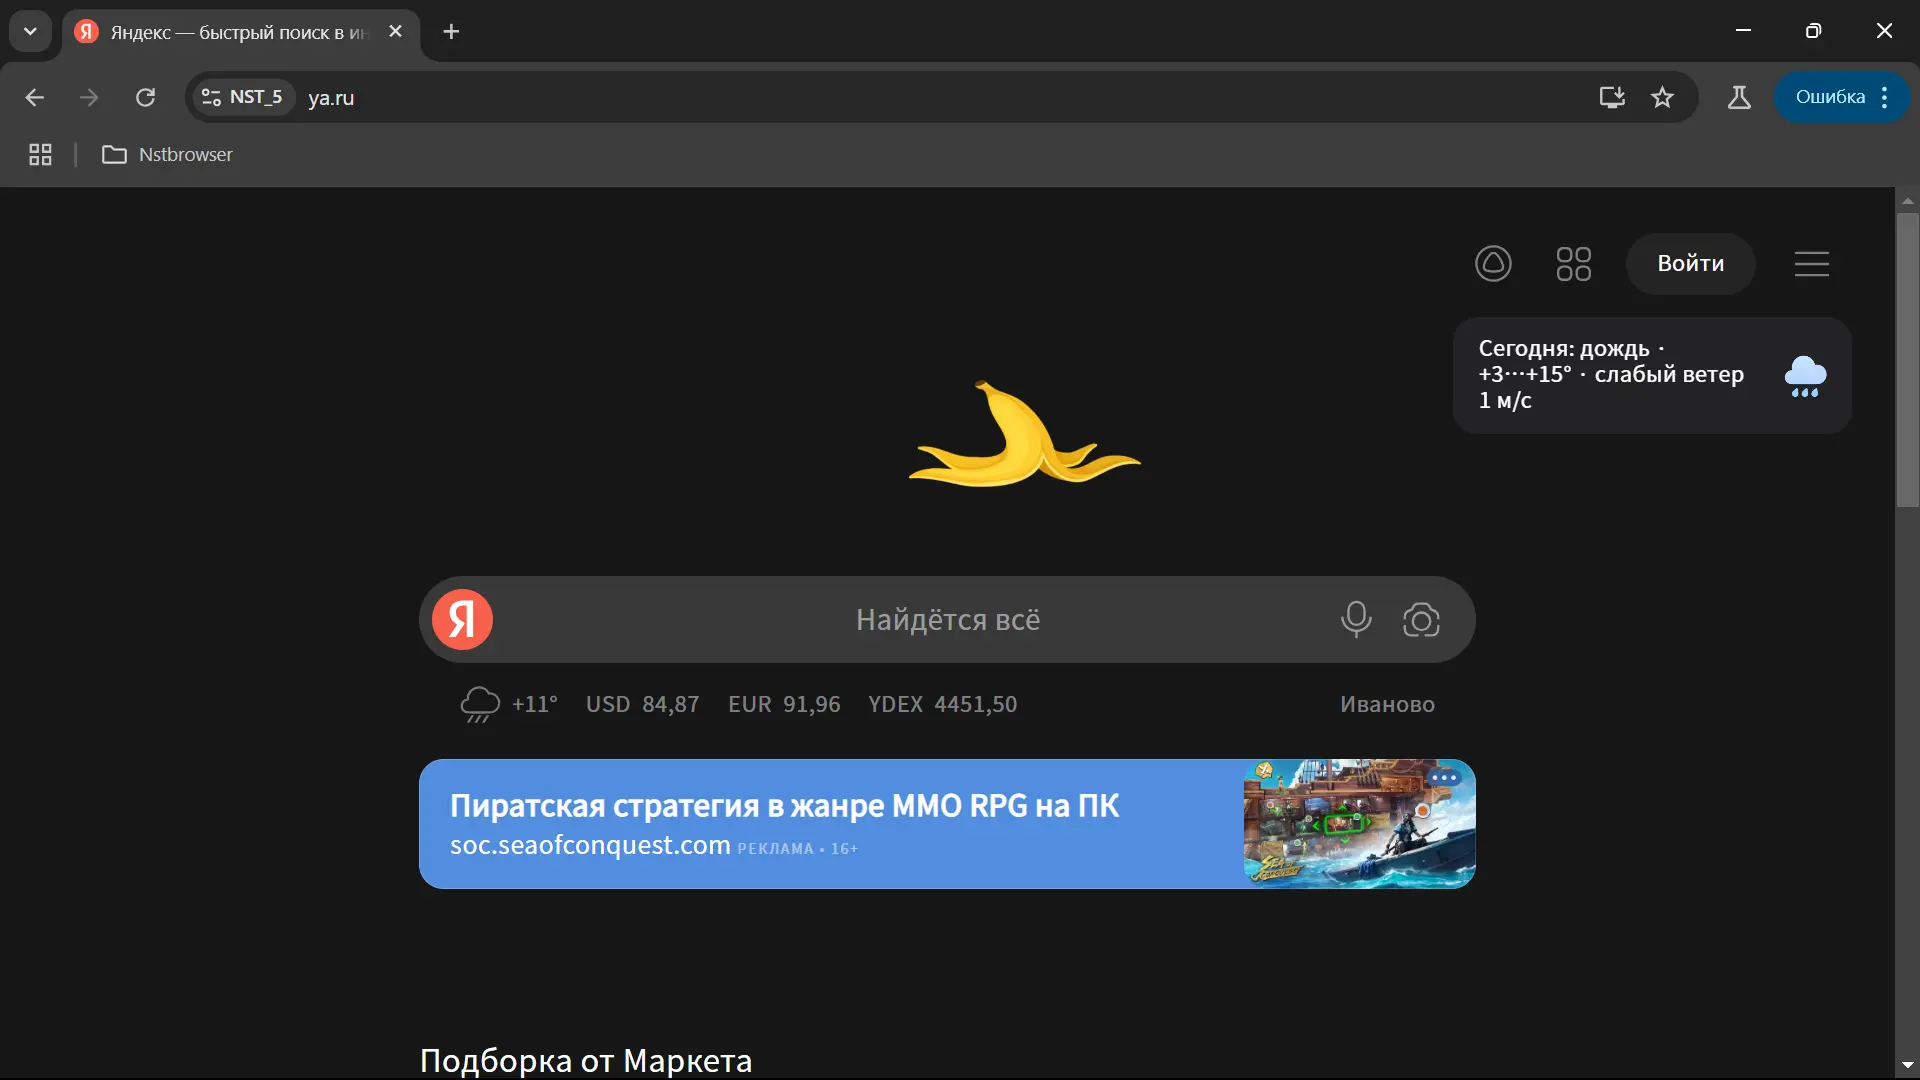Click the USD 84,87 exchange rate
Screen dimensions: 1920x1080
point(642,704)
